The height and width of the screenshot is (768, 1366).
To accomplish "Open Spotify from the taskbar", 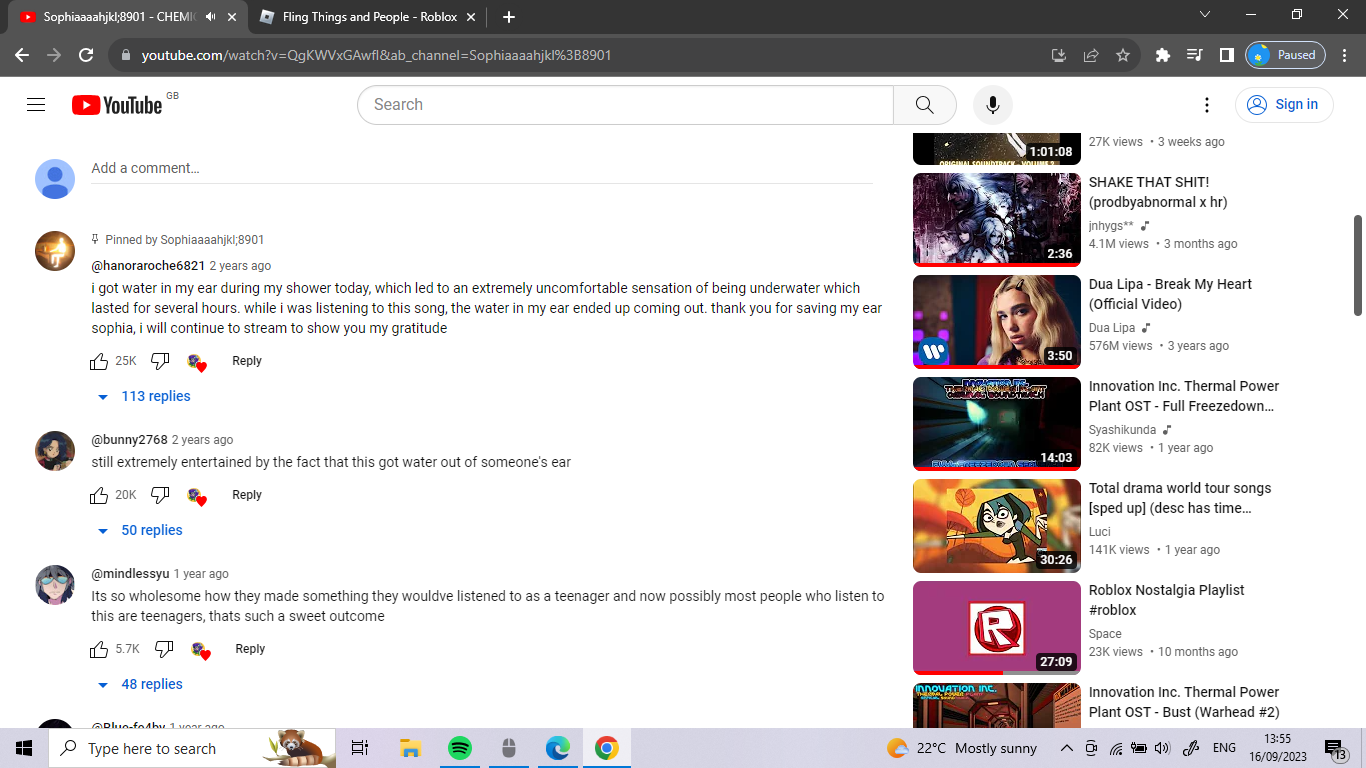I will pyautogui.click(x=459, y=748).
